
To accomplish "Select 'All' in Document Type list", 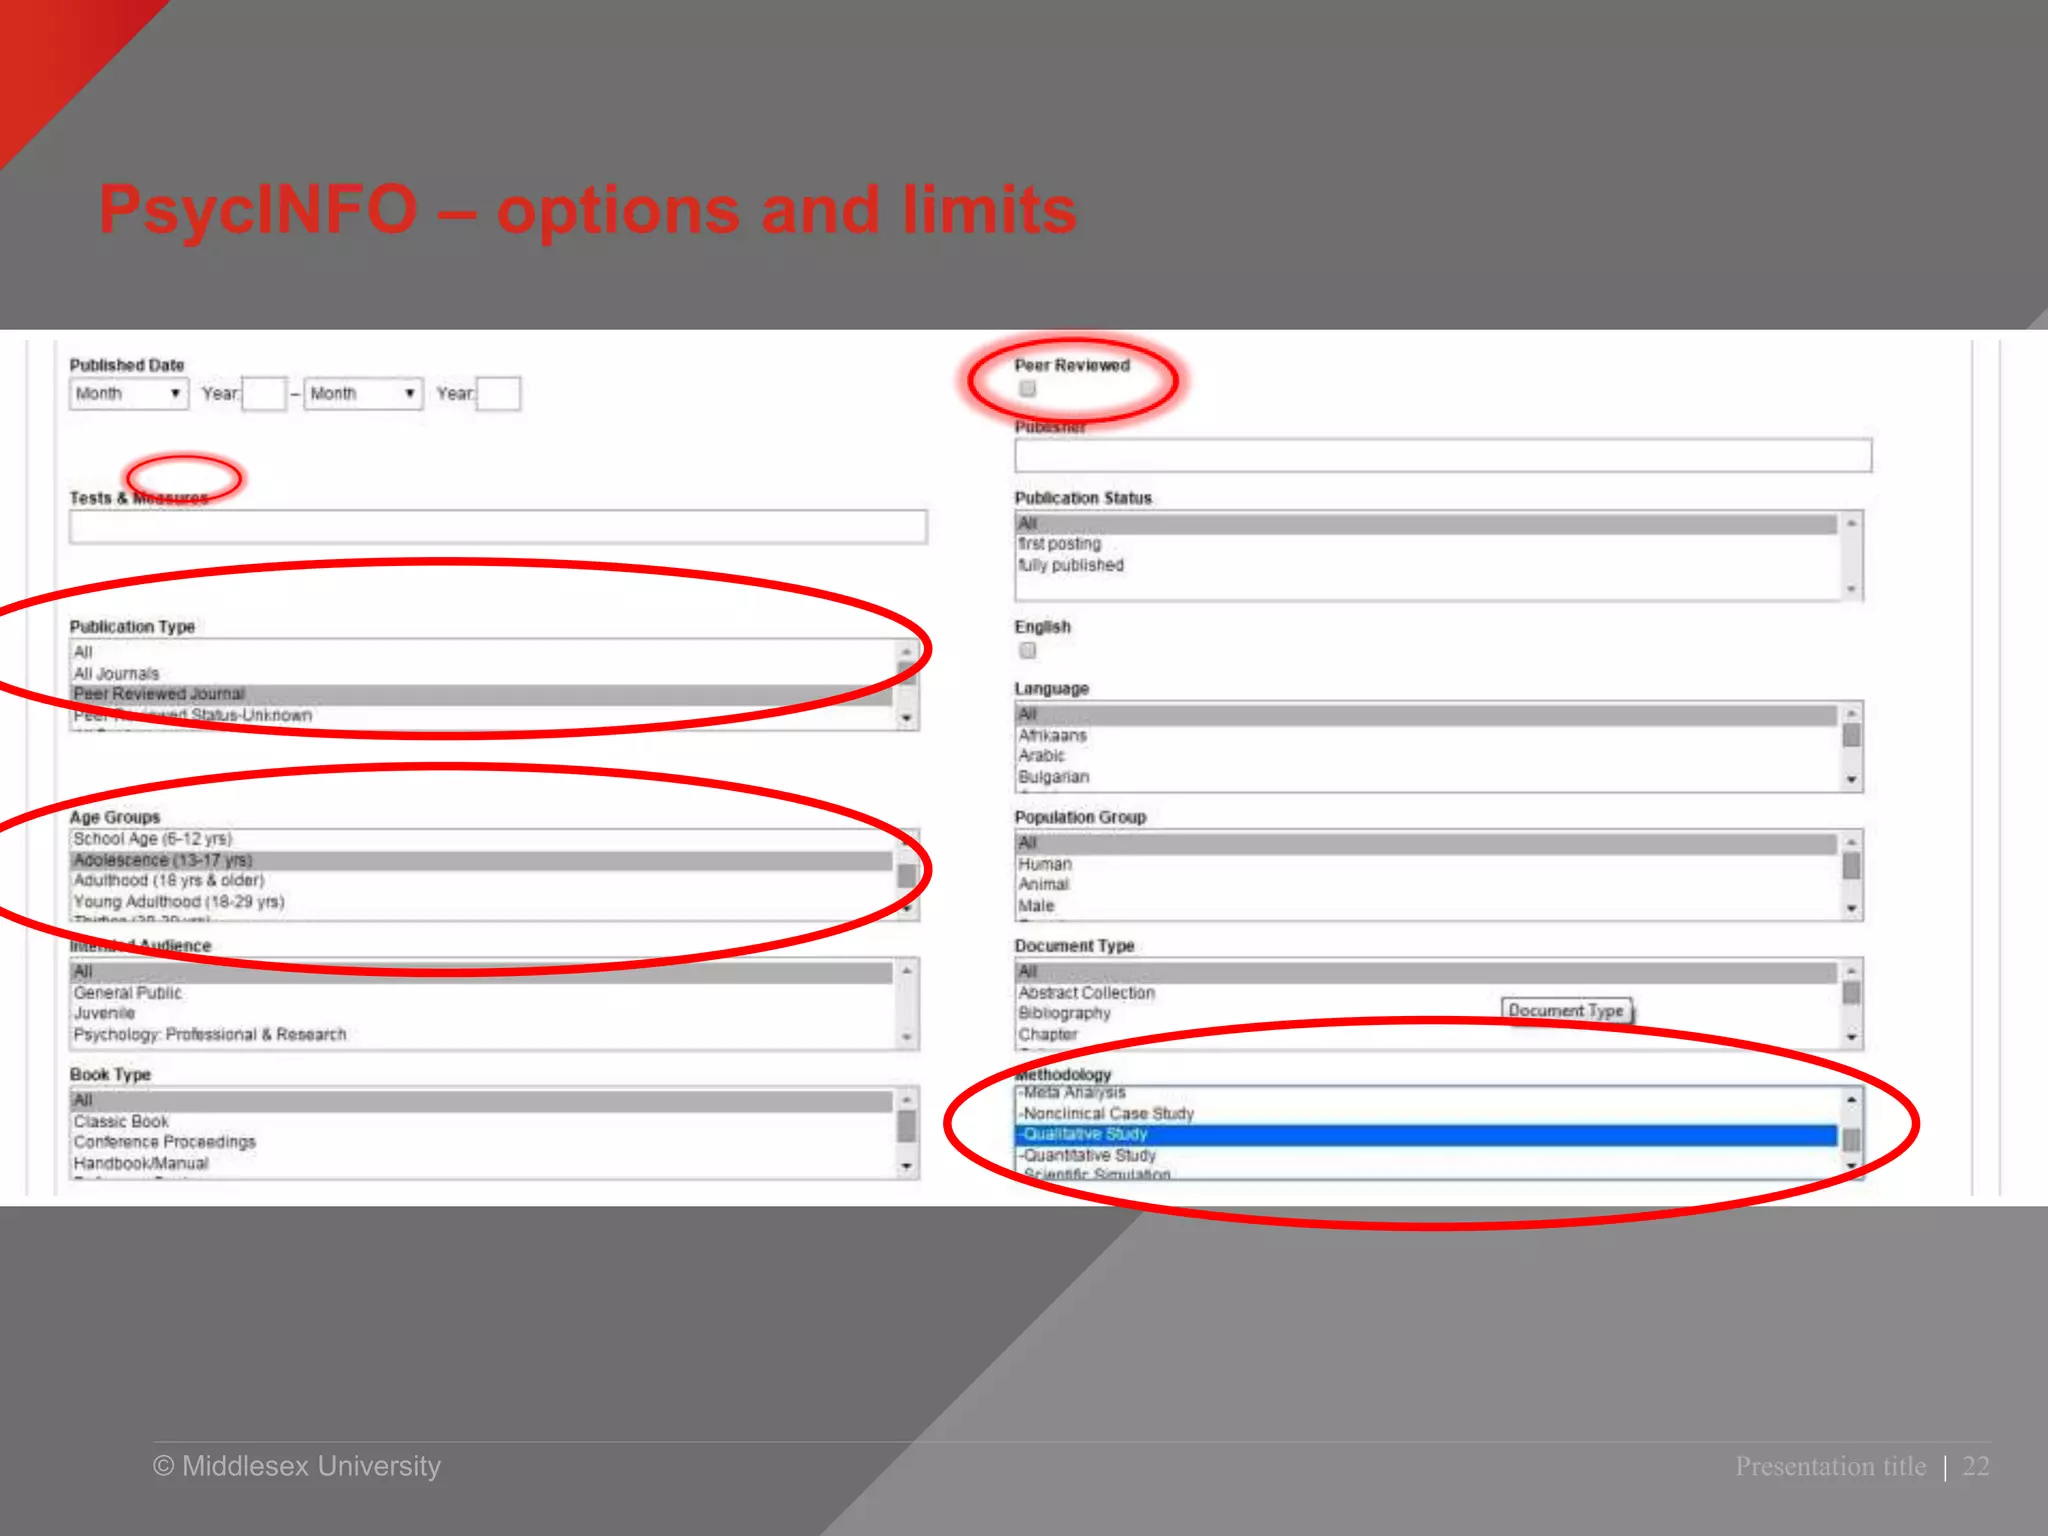I will [x=1427, y=972].
